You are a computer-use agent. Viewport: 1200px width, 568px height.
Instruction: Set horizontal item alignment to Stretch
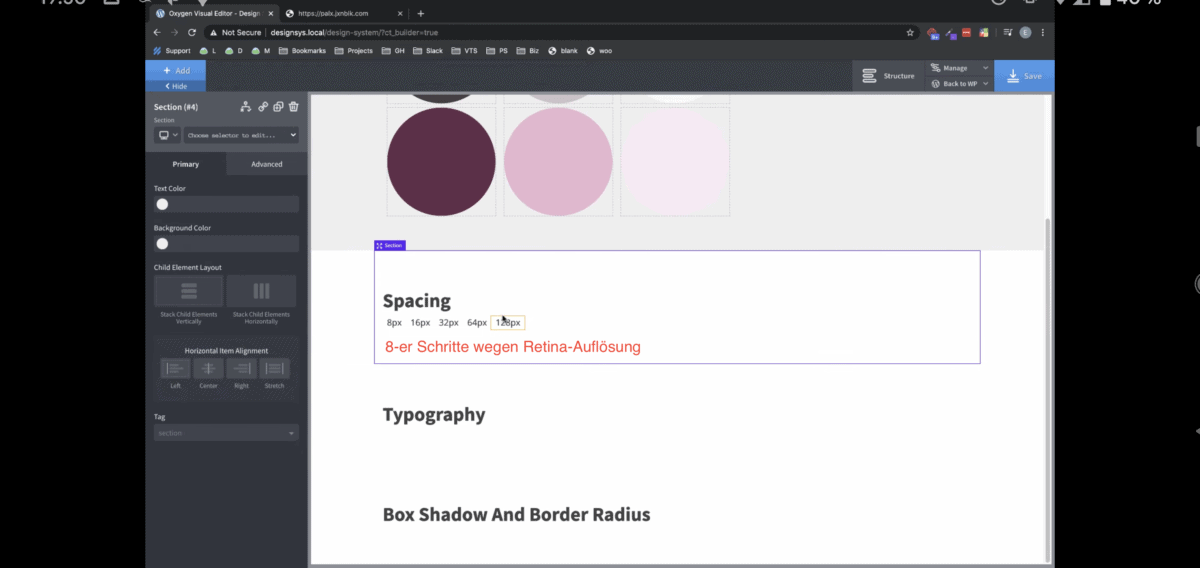click(x=274, y=369)
